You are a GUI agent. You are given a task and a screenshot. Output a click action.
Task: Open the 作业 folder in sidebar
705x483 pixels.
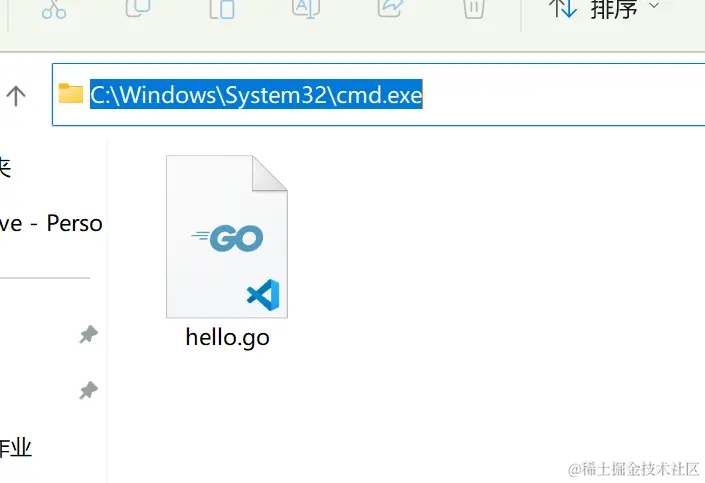[16, 448]
